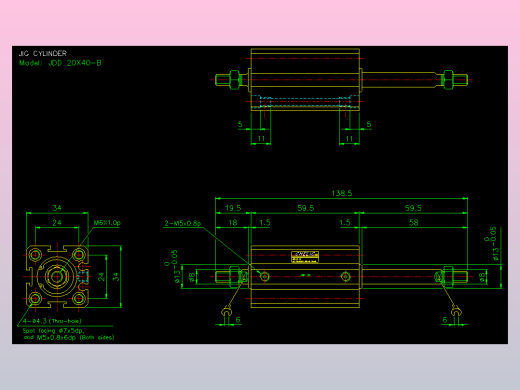Select the "Spot facing ø7x5dp," note line

pyautogui.click(x=53, y=331)
